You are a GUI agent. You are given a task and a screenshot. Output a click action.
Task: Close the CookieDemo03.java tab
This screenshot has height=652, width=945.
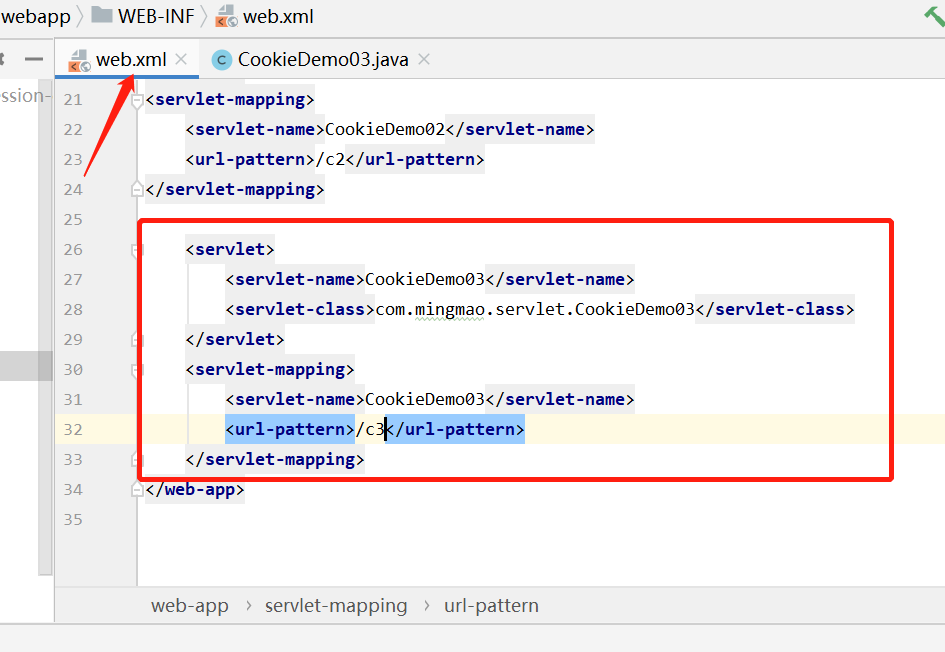click(x=424, y=59)
